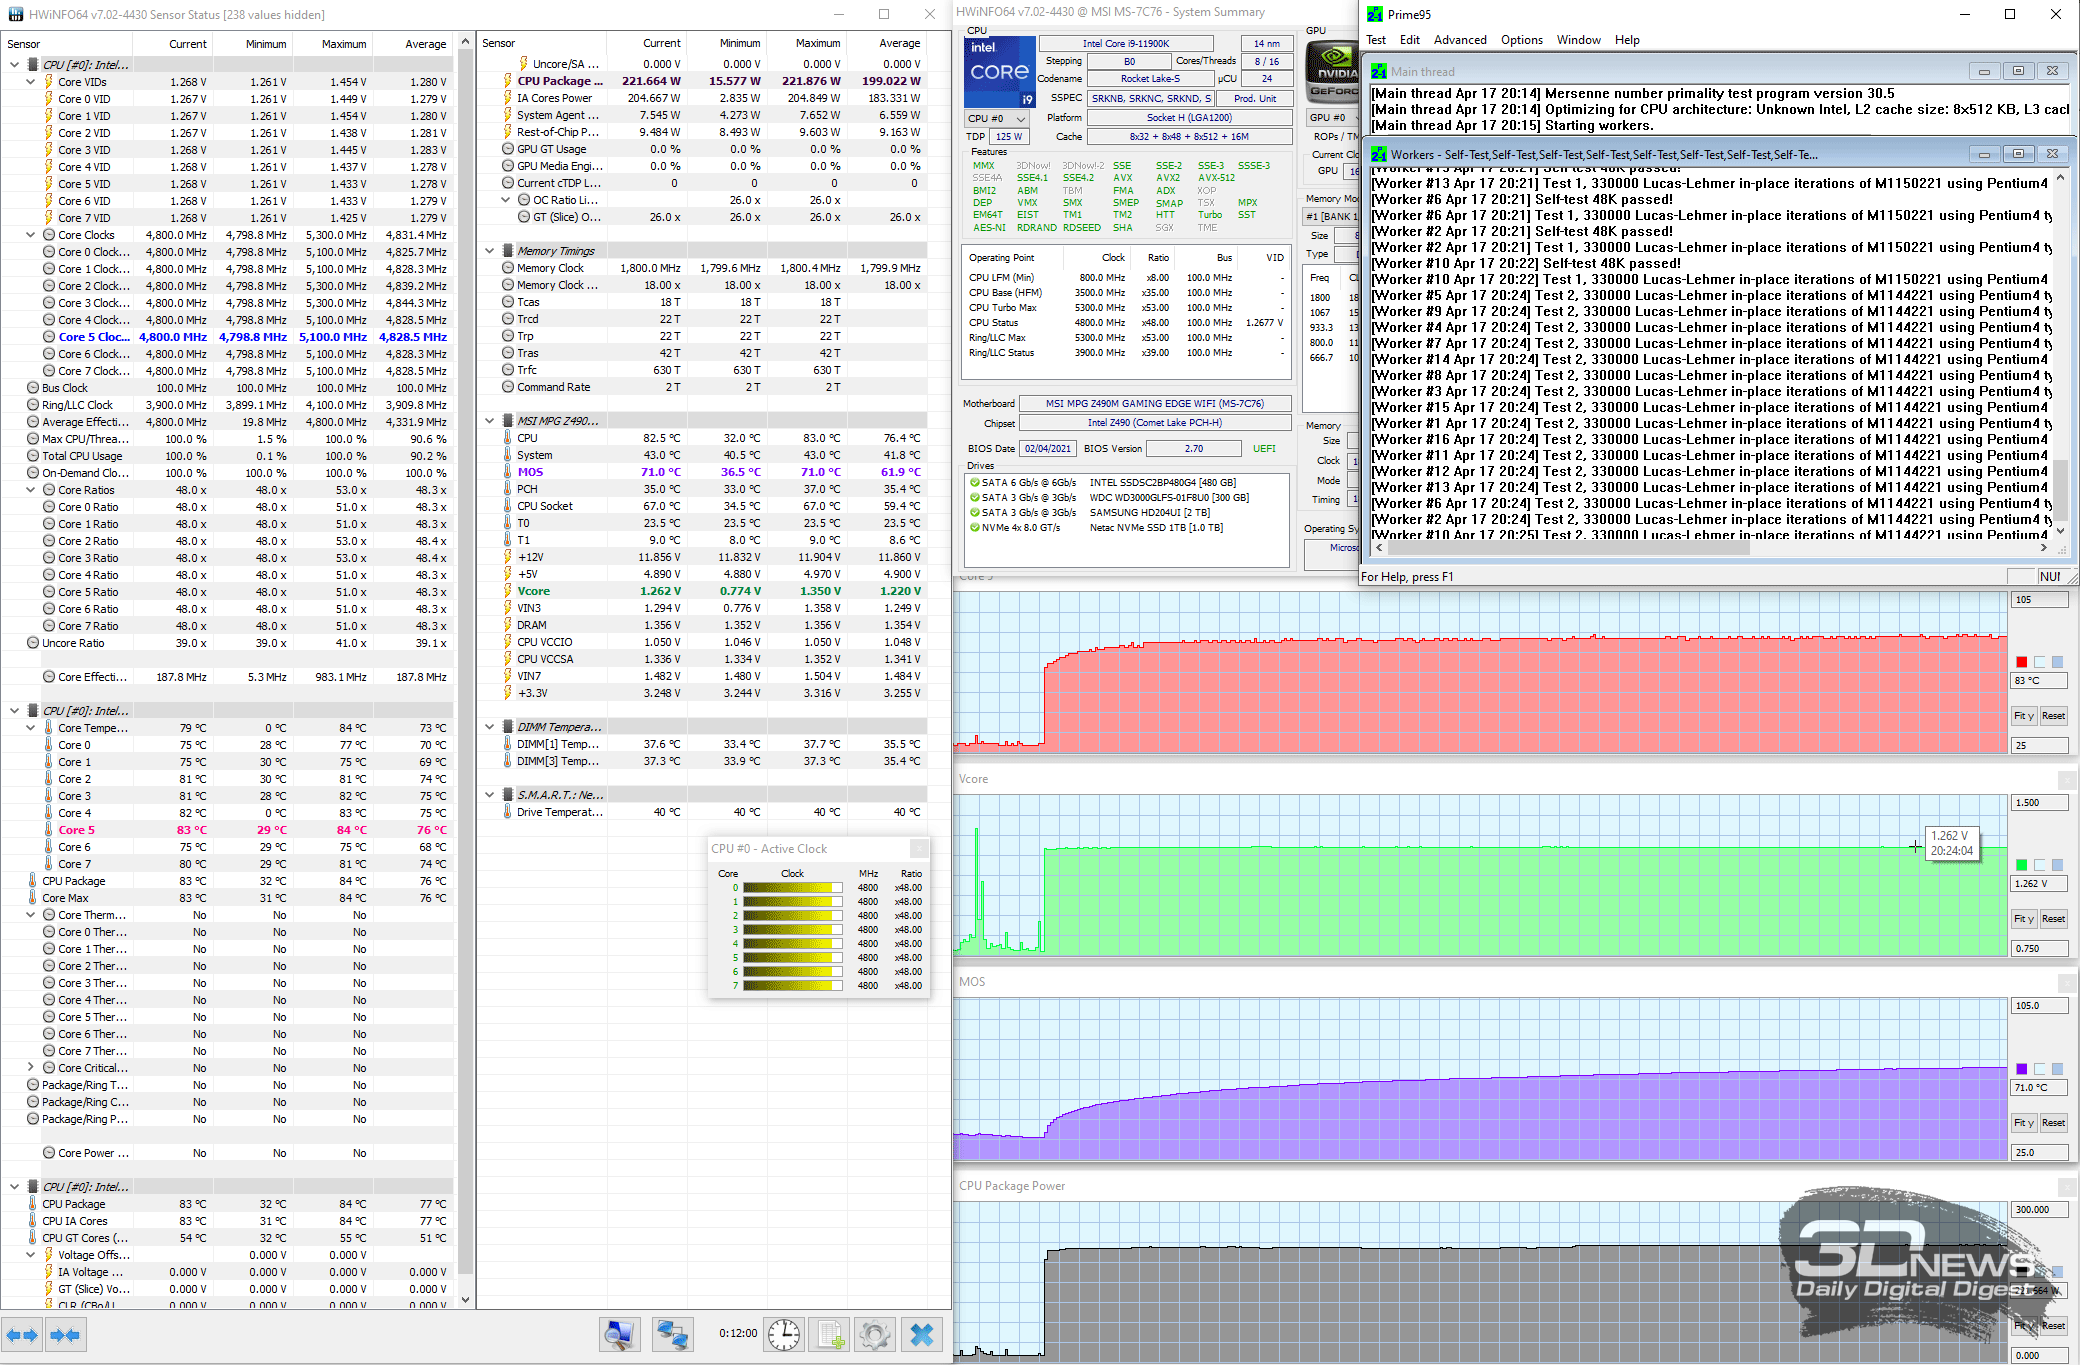Image resolution: width=2080 pixels, height=1365 pixels.
Task: Open the sensor magnifier monitor icon
Action: tap(620, 1334)
